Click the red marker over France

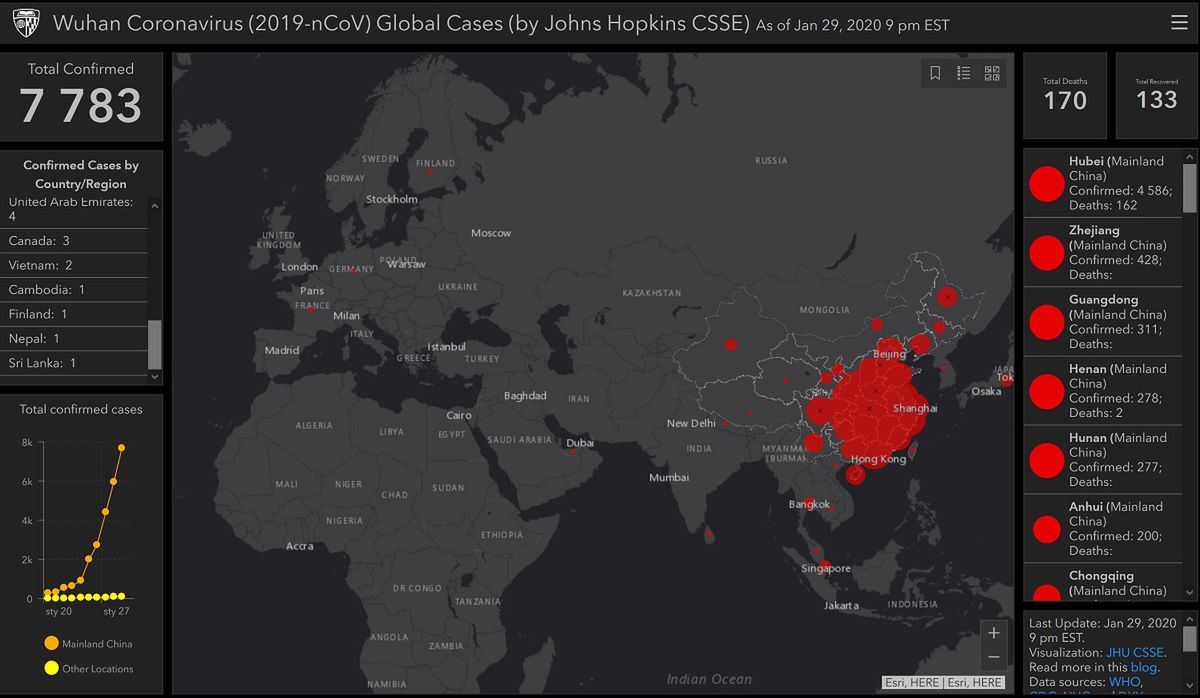click(x=312, y=310)
